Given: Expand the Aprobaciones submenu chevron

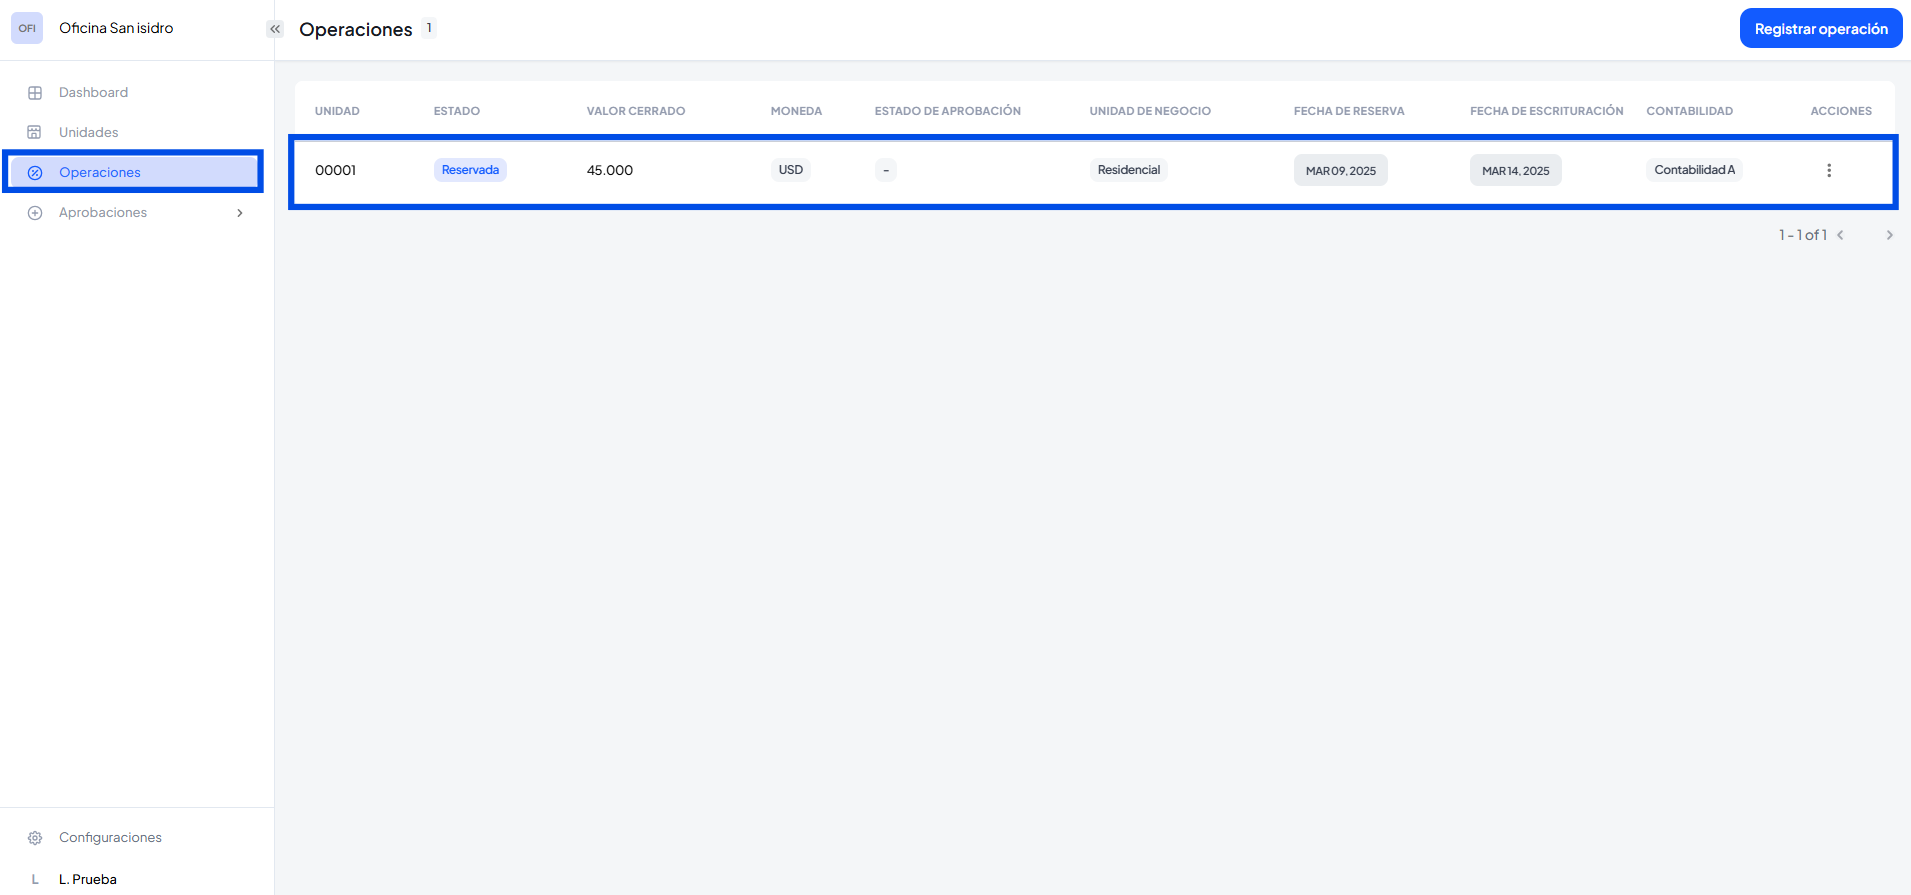Looking at the screenshot, I should (240, 213).
